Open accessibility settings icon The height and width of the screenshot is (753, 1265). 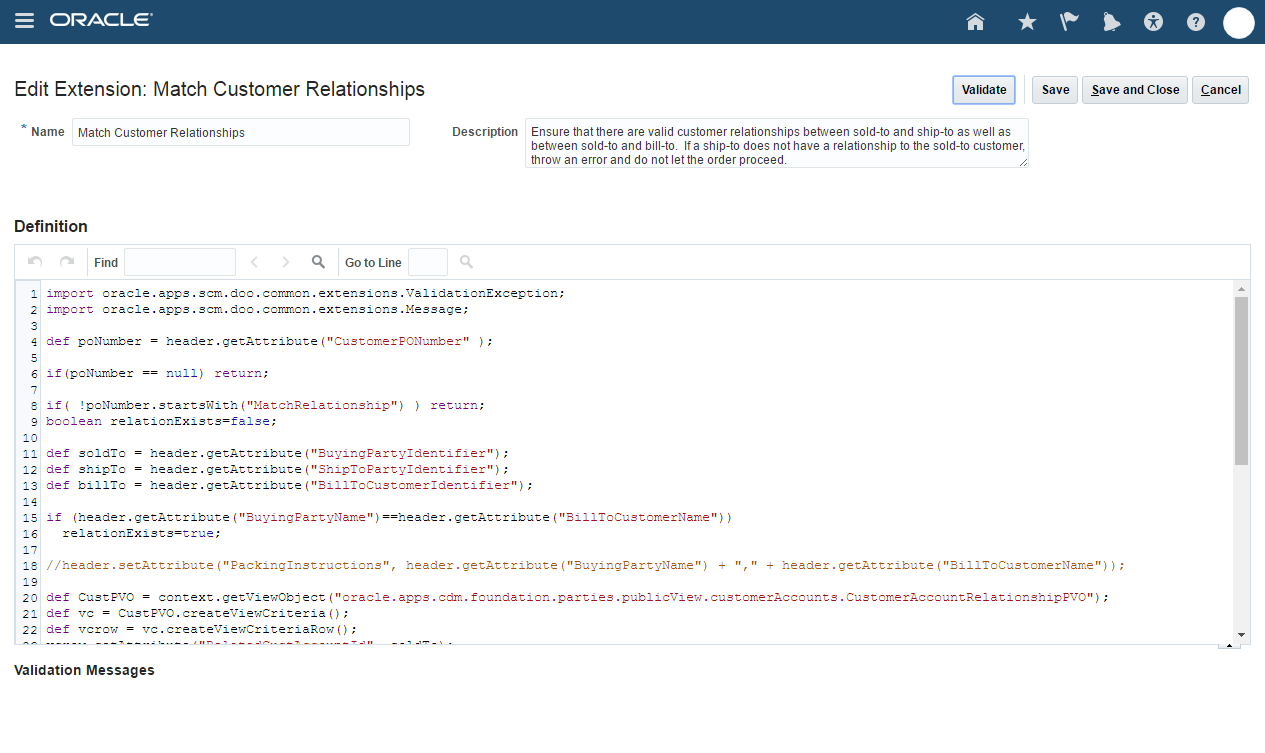[x=1154, y=22]
